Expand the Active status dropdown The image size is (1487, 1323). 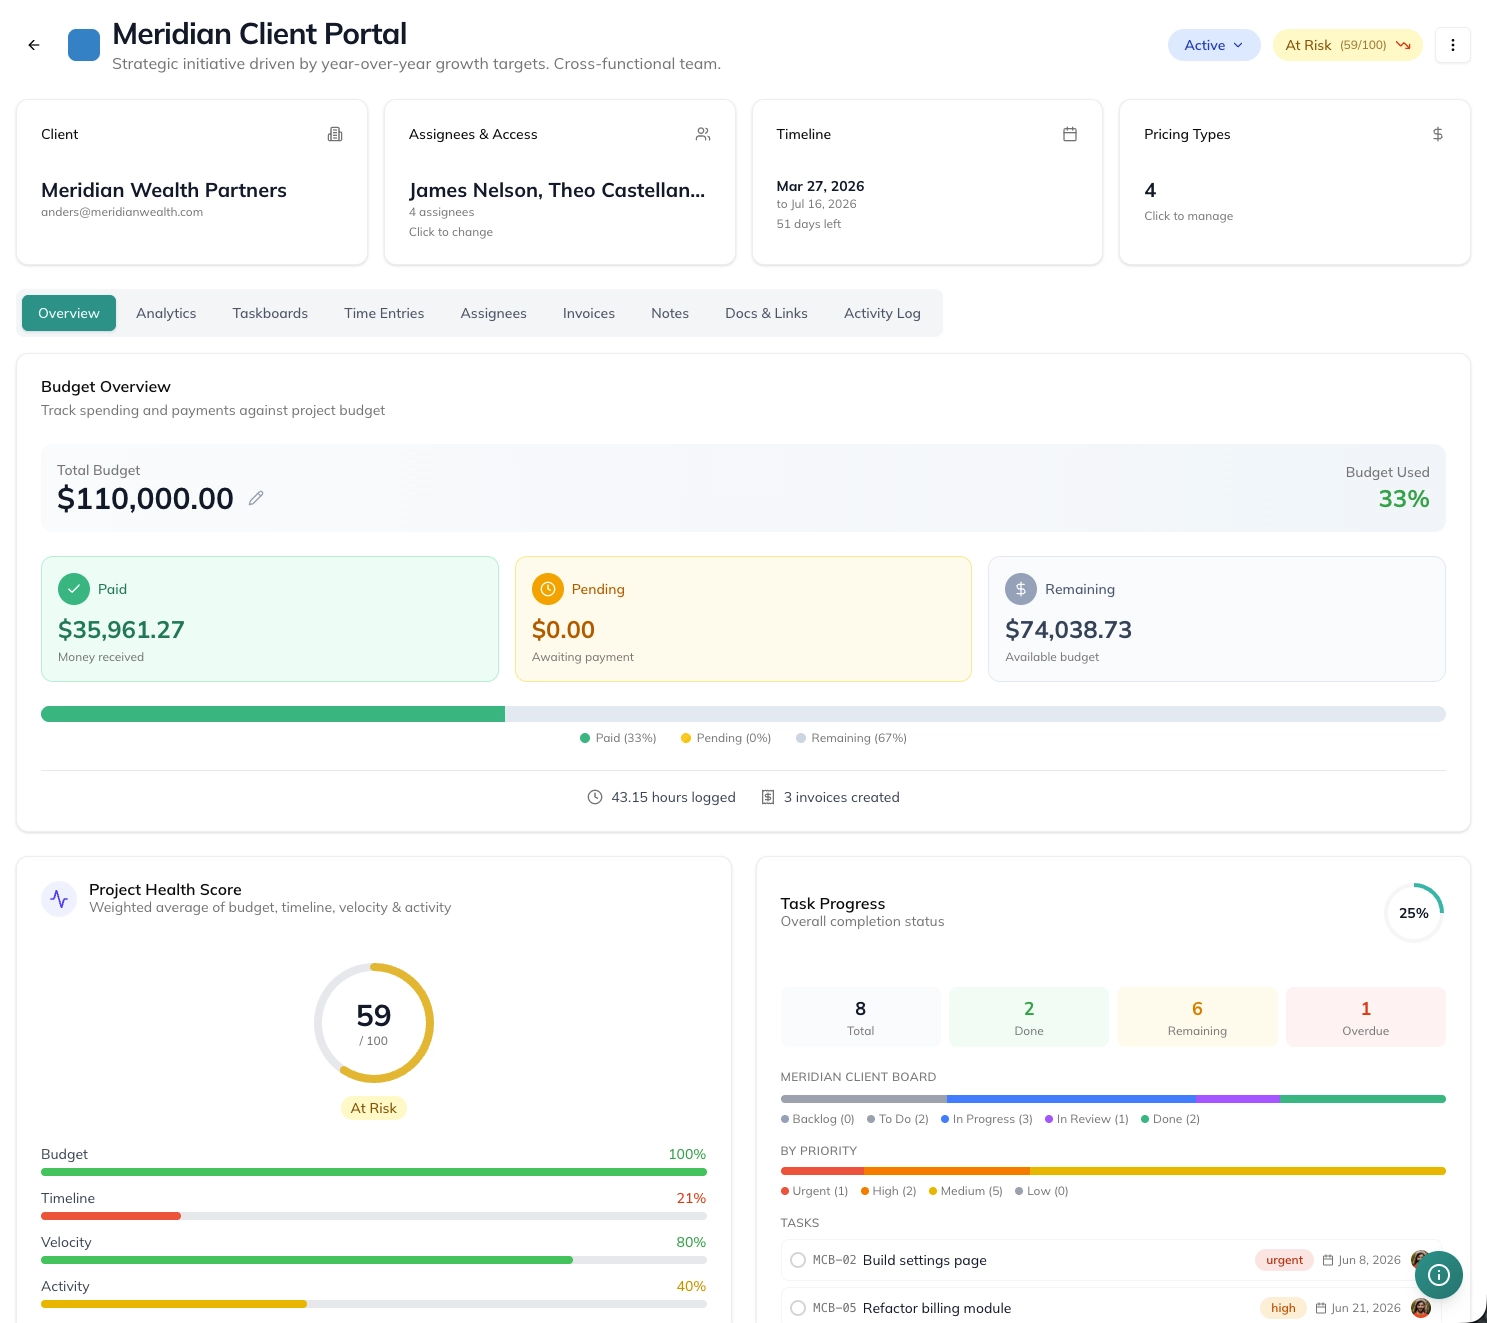(x=1214, y=45)
